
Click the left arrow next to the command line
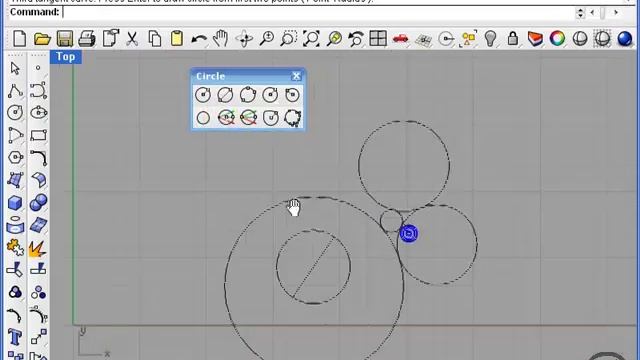(x=592, y=13)
